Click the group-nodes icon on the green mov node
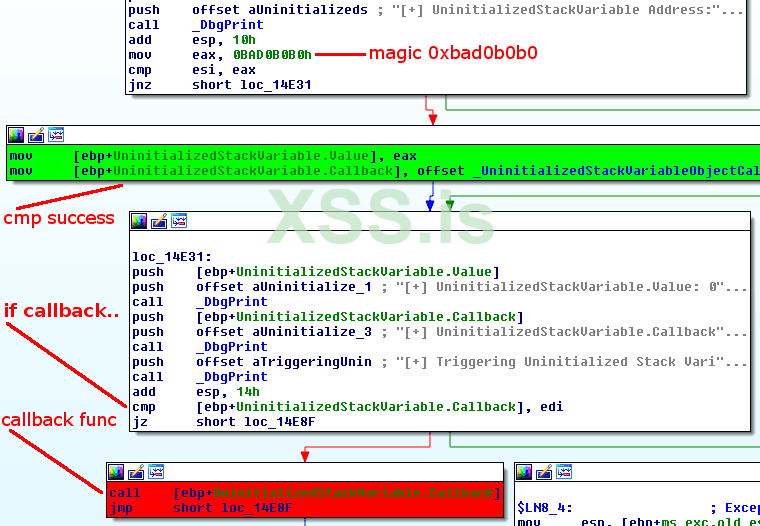The image size is (760, 526). tap(56, 135)
